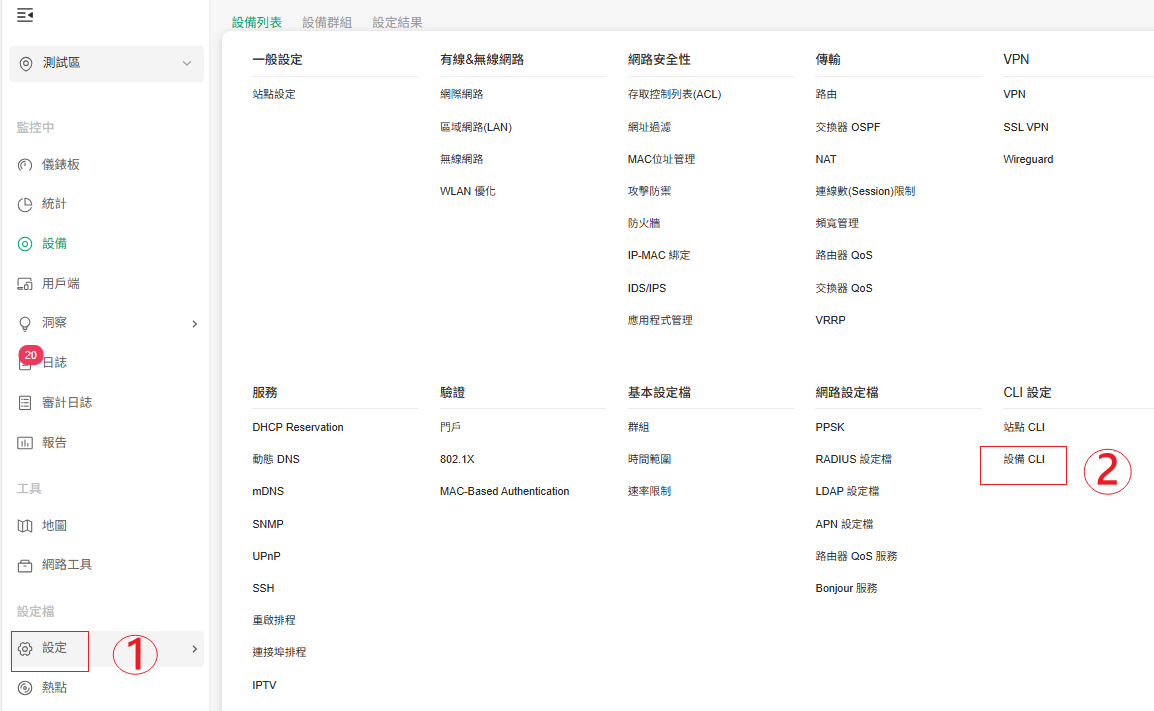Click the red 20 notification badge on 日誌
1154x711 pixels.
pos(30,355)
